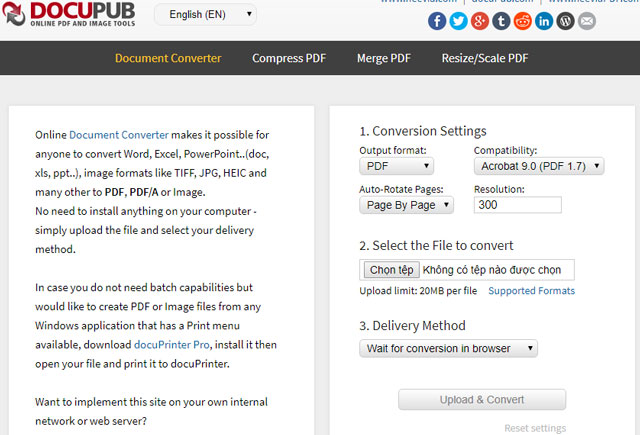Click the 'Upload limit: 20MB per file' text
The height and width of the screenshot is (435, 640).
[418, 291]
